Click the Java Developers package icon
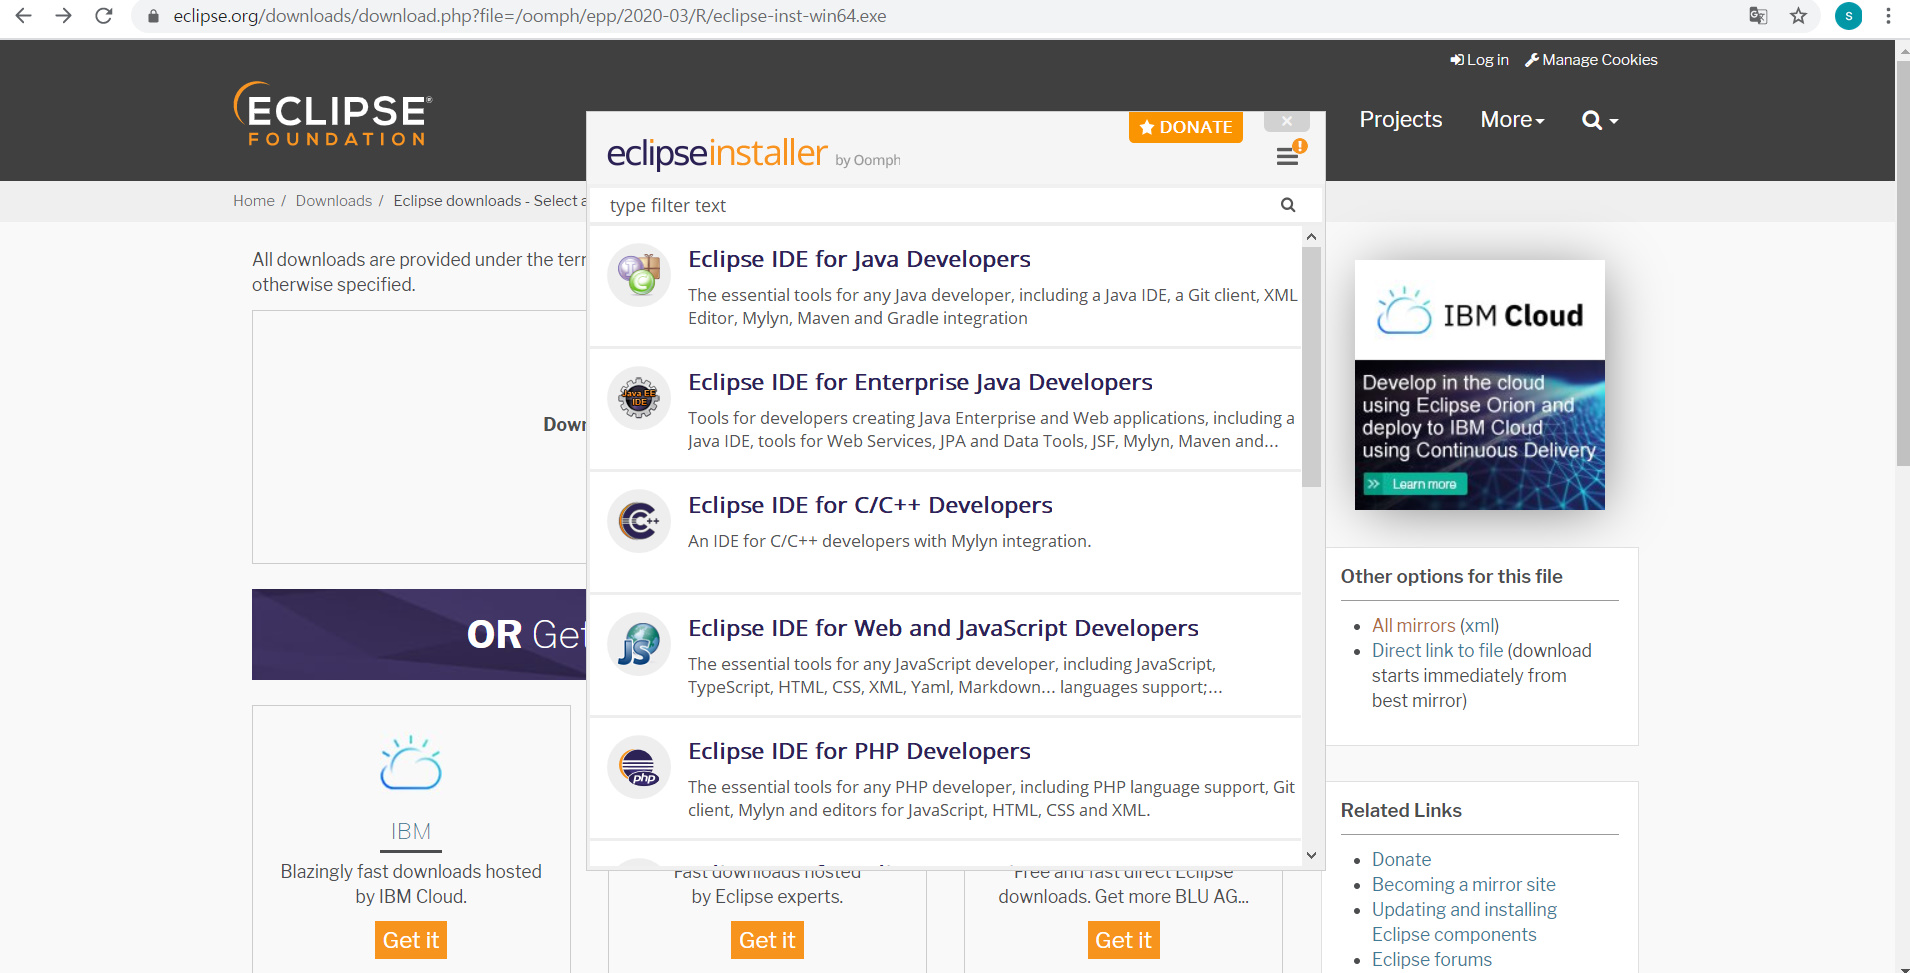 (x=639, y=274)
